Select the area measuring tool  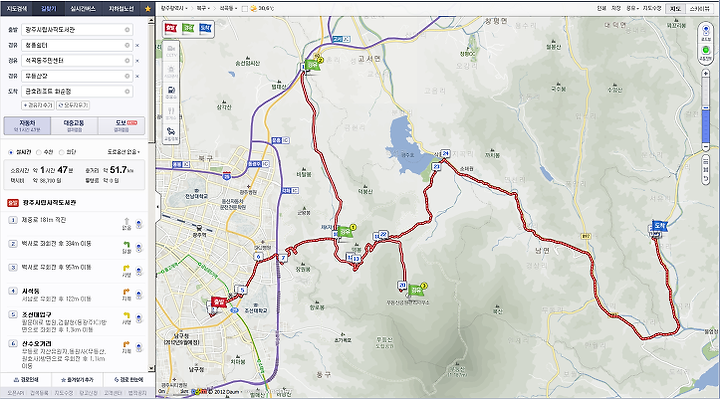[x=706, y=170]
